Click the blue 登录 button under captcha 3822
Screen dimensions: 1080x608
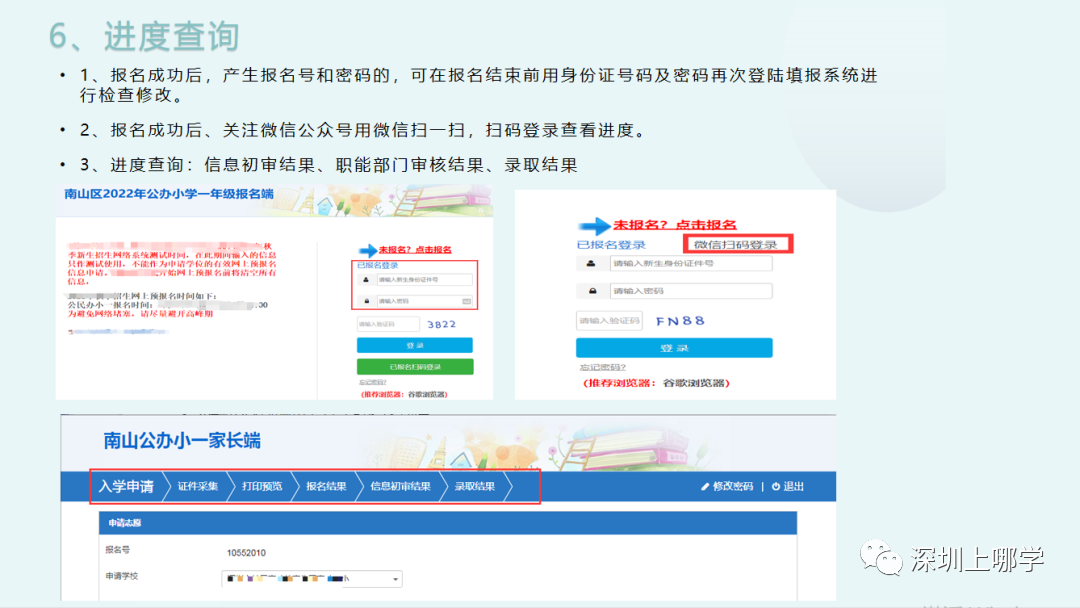(415, 345)
